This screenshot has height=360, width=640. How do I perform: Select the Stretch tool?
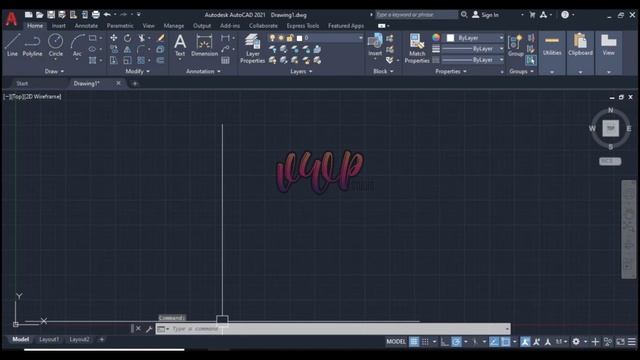pyautogui.click(x=113, y=60)
